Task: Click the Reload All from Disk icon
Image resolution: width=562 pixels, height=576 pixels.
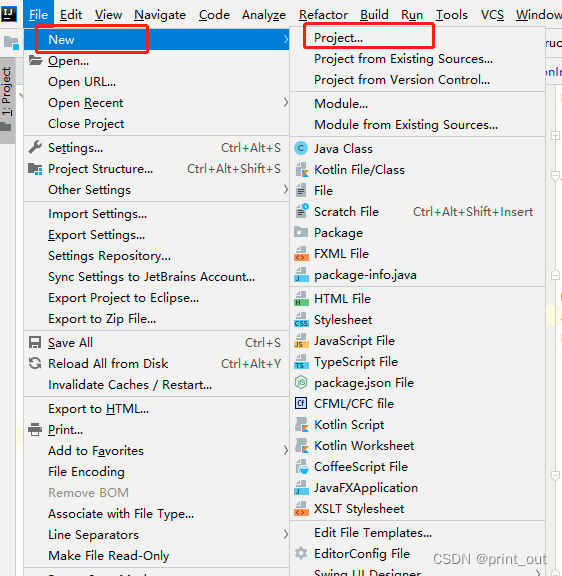Action: (35, 363)
